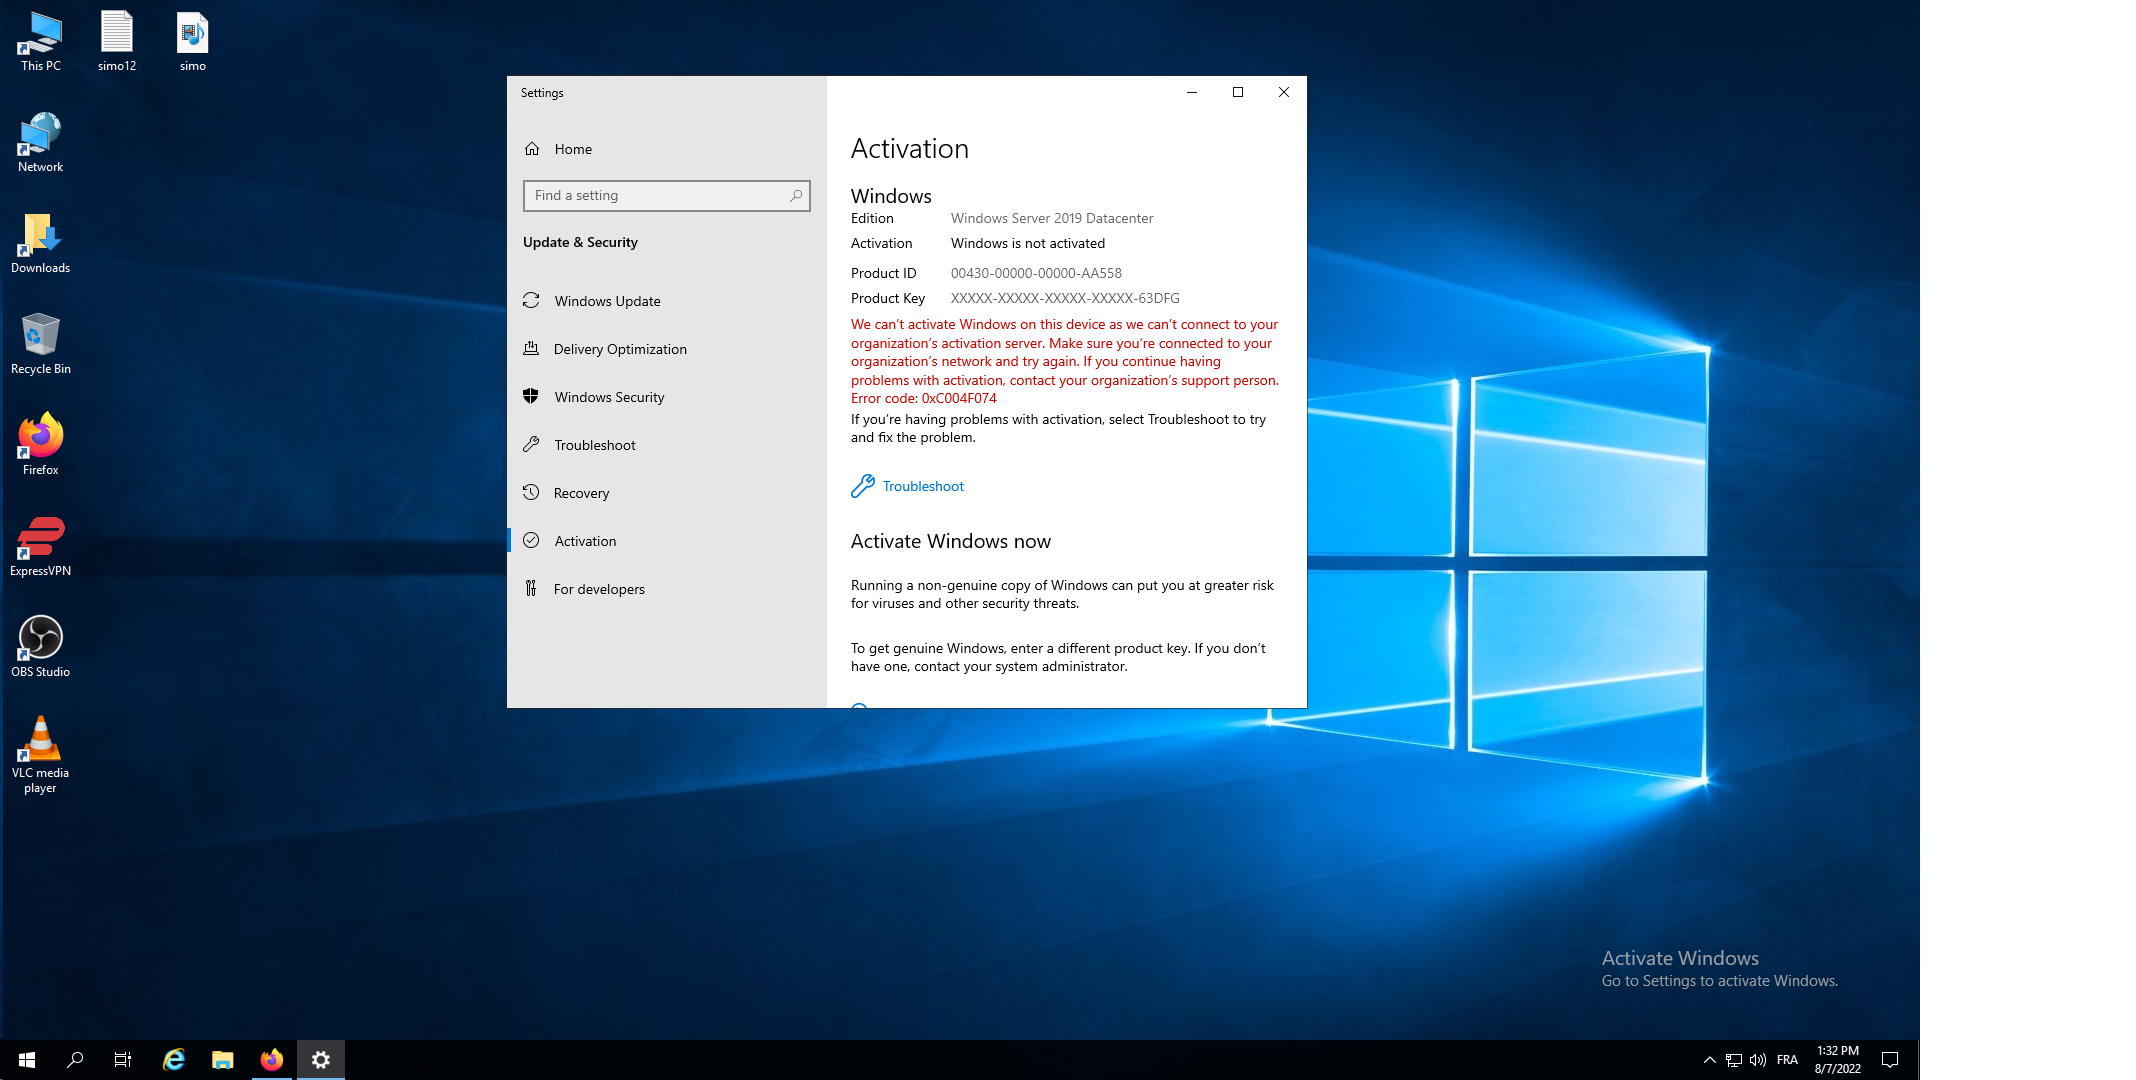Click Settings gear on taskbar
Image resolution: width=2136 pixels, height=1080 pixels.
coord(321,1060)
